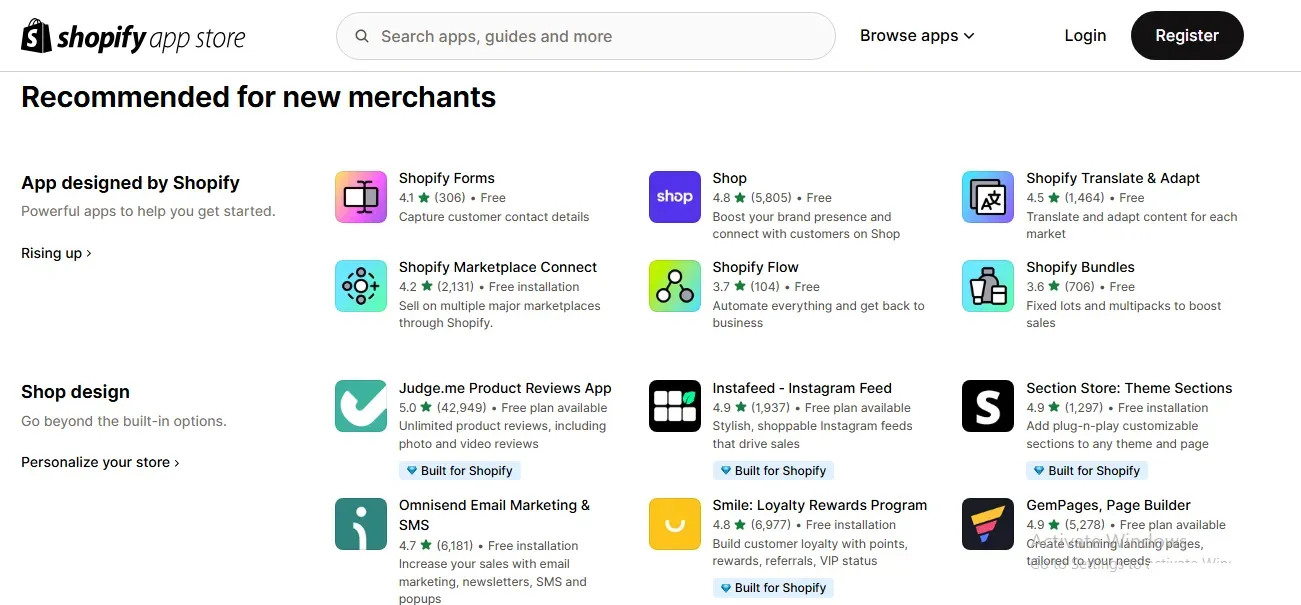Click the Shopify Translate & Adapt icon
The width and height of the screenshot is (1301, 605).
point(988,197)
